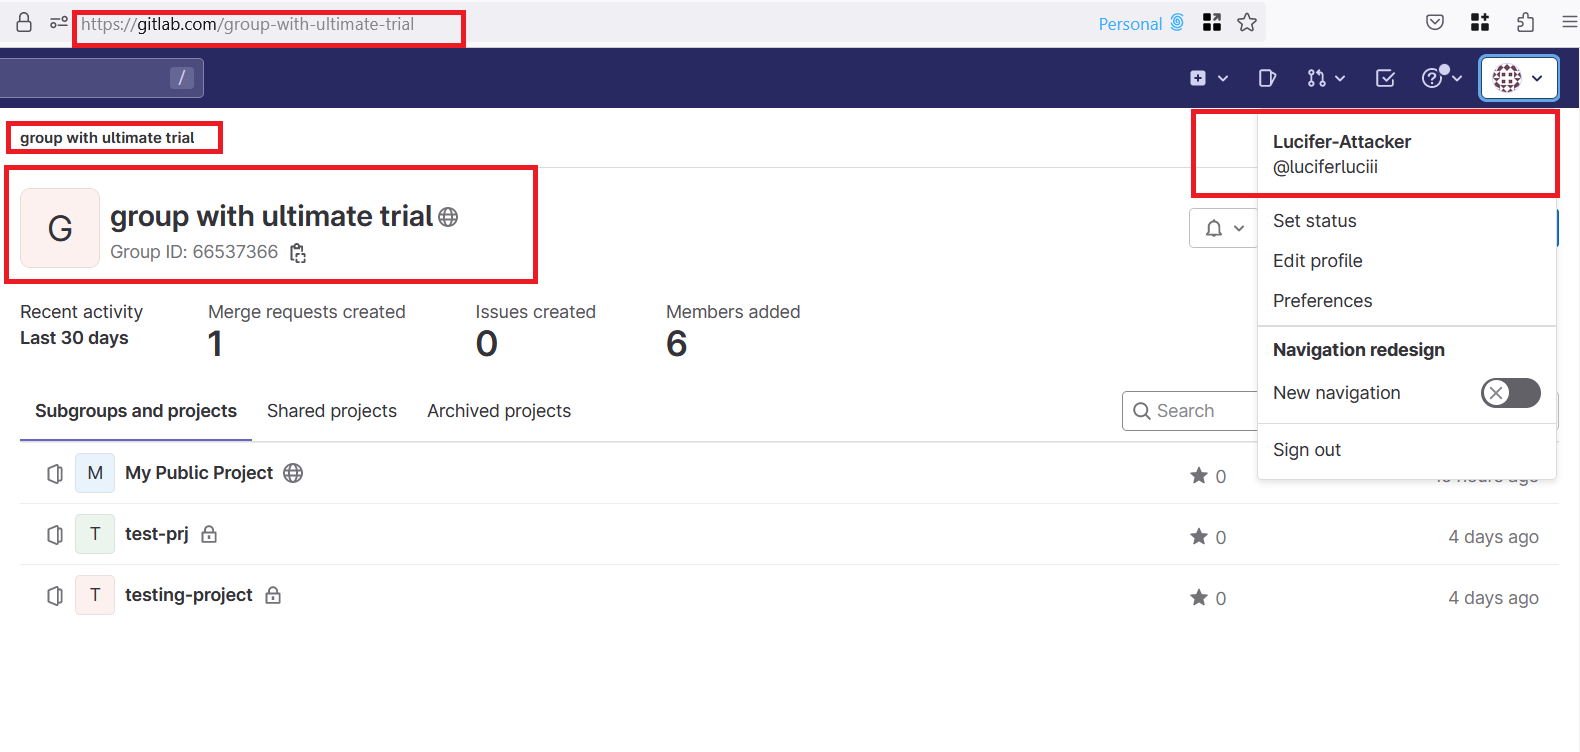Open the Issues icon in top navbar

[x=1267, y=78]
